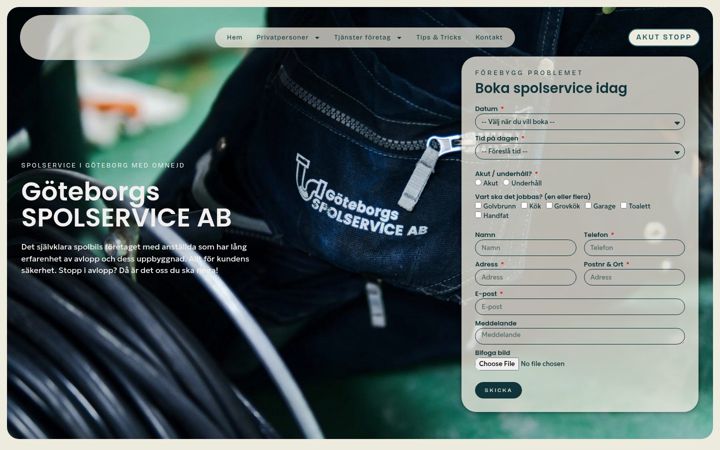Click SPOLSERVICE I GÖTEBORG MED OMNEJD text

(103, 165)
